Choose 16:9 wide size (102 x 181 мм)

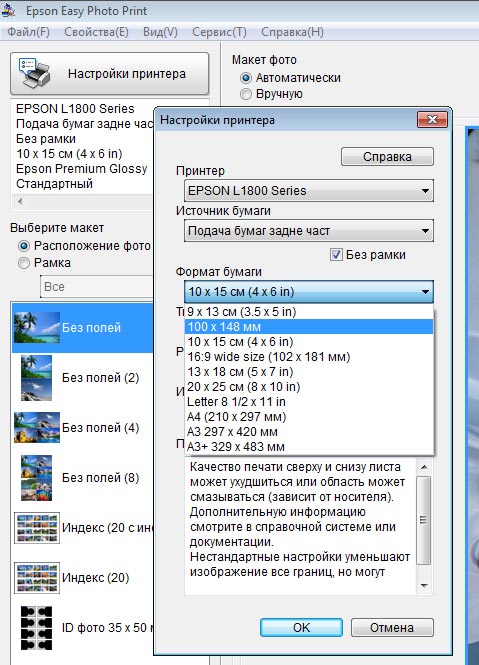click(x=309, y=357)
